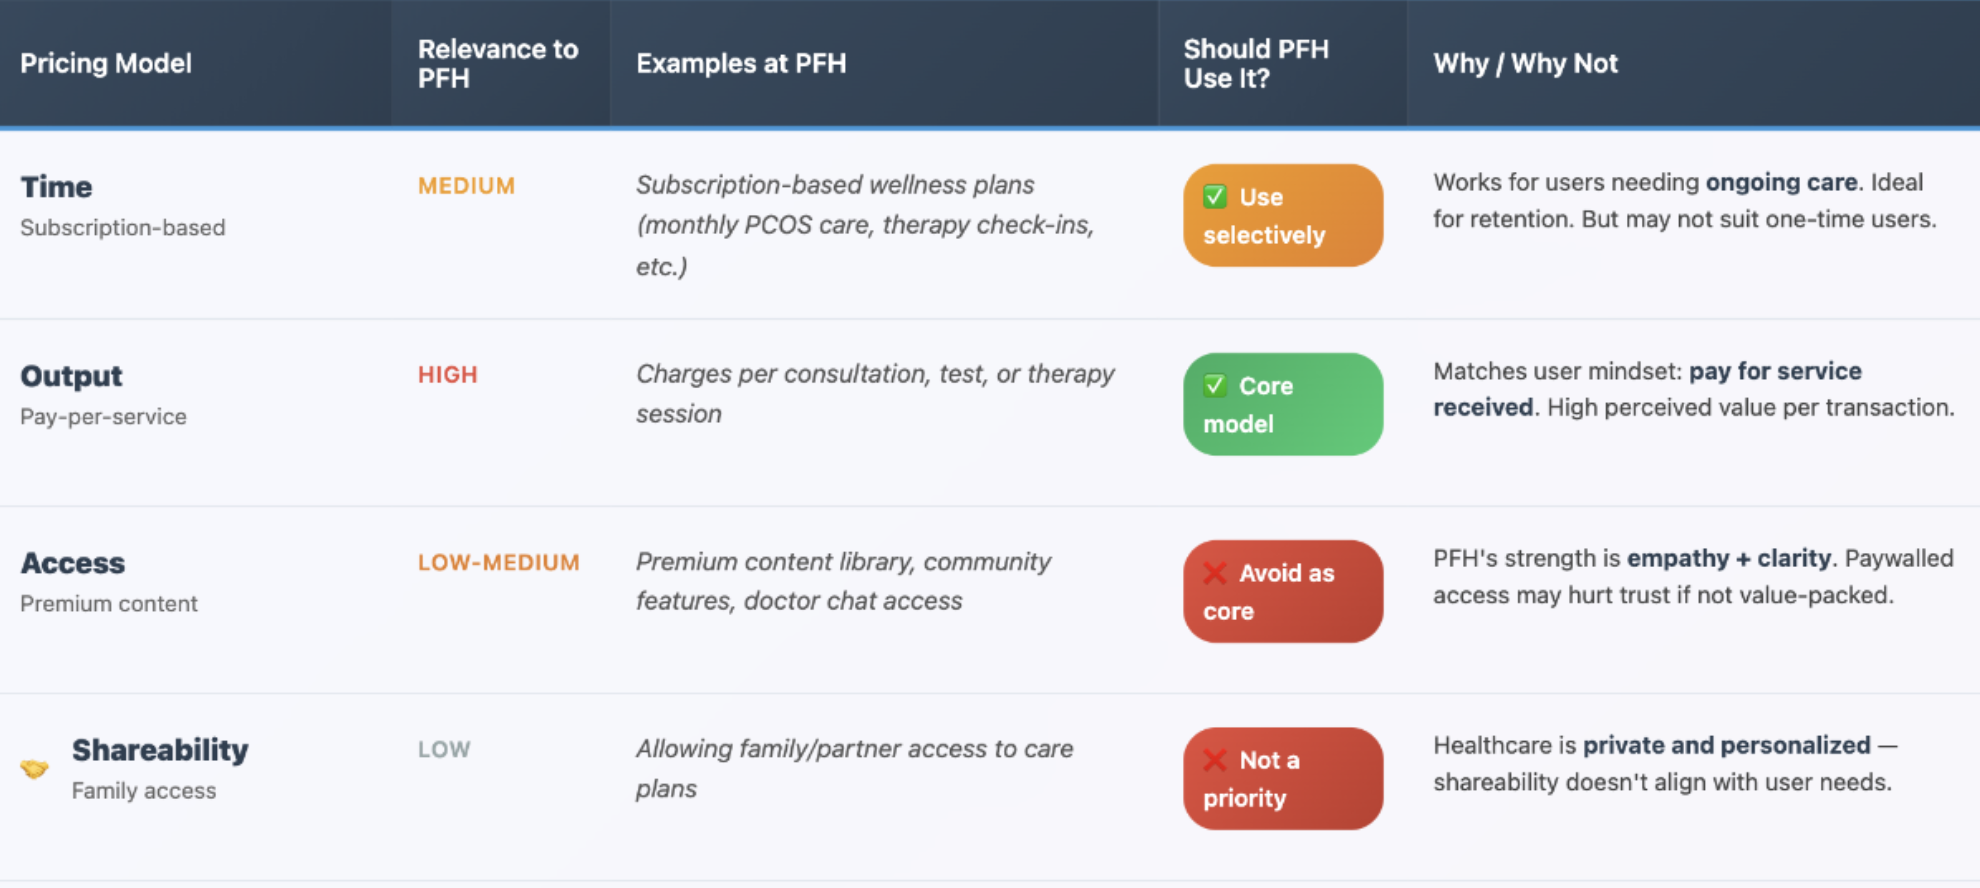Click the Relevance to PFH column header

click(498, 64)
